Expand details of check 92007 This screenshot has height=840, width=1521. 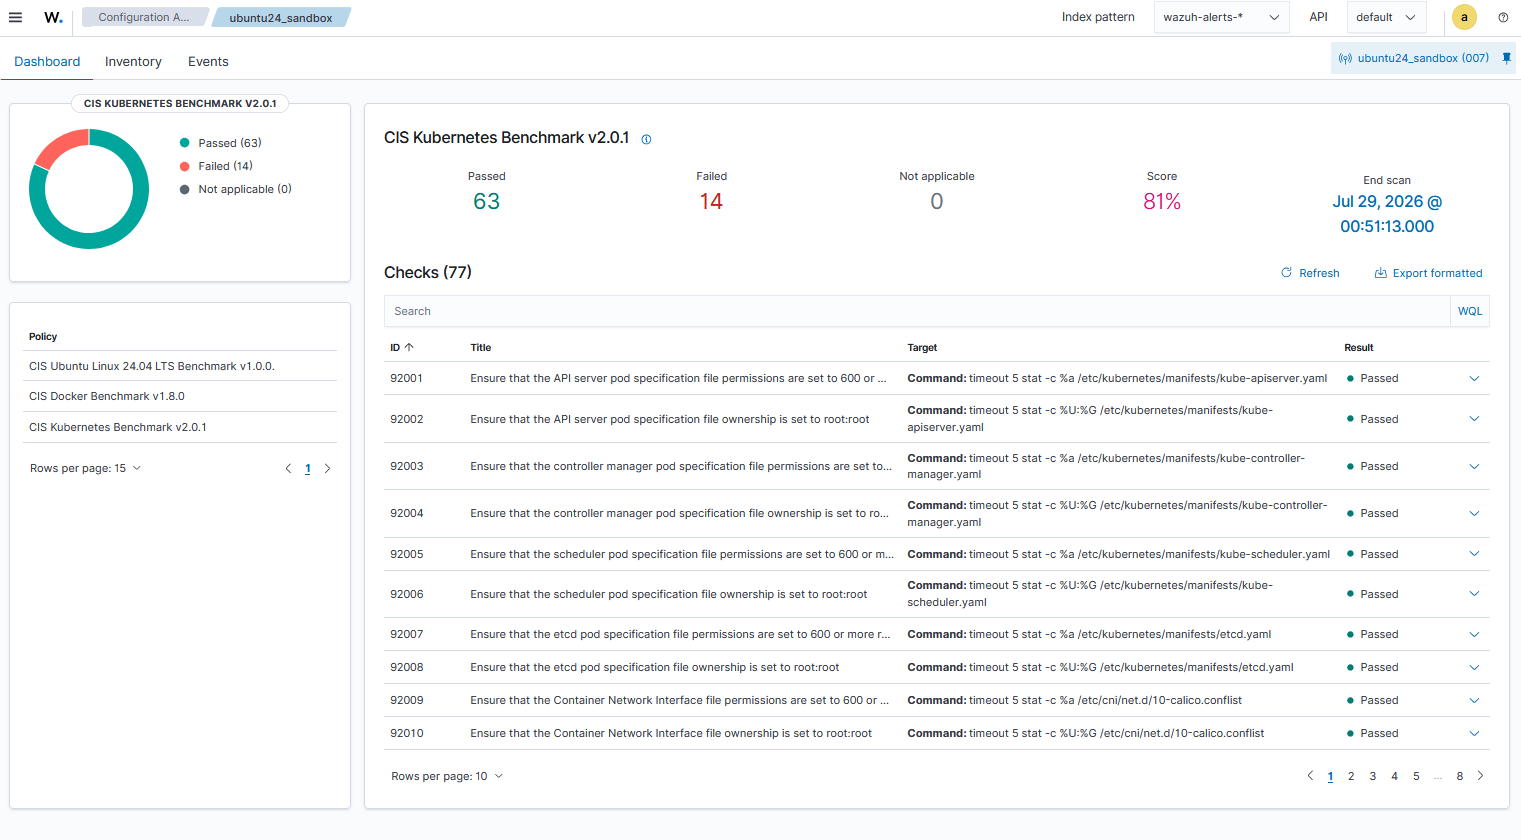click(x=1474, y=634)
